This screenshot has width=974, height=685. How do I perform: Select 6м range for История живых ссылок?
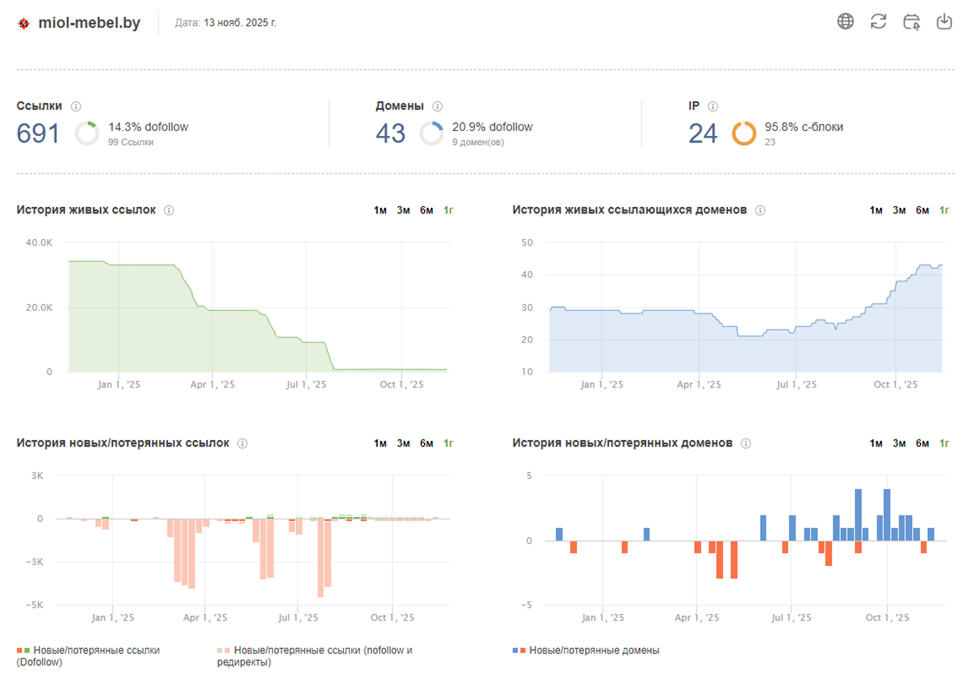426,211
